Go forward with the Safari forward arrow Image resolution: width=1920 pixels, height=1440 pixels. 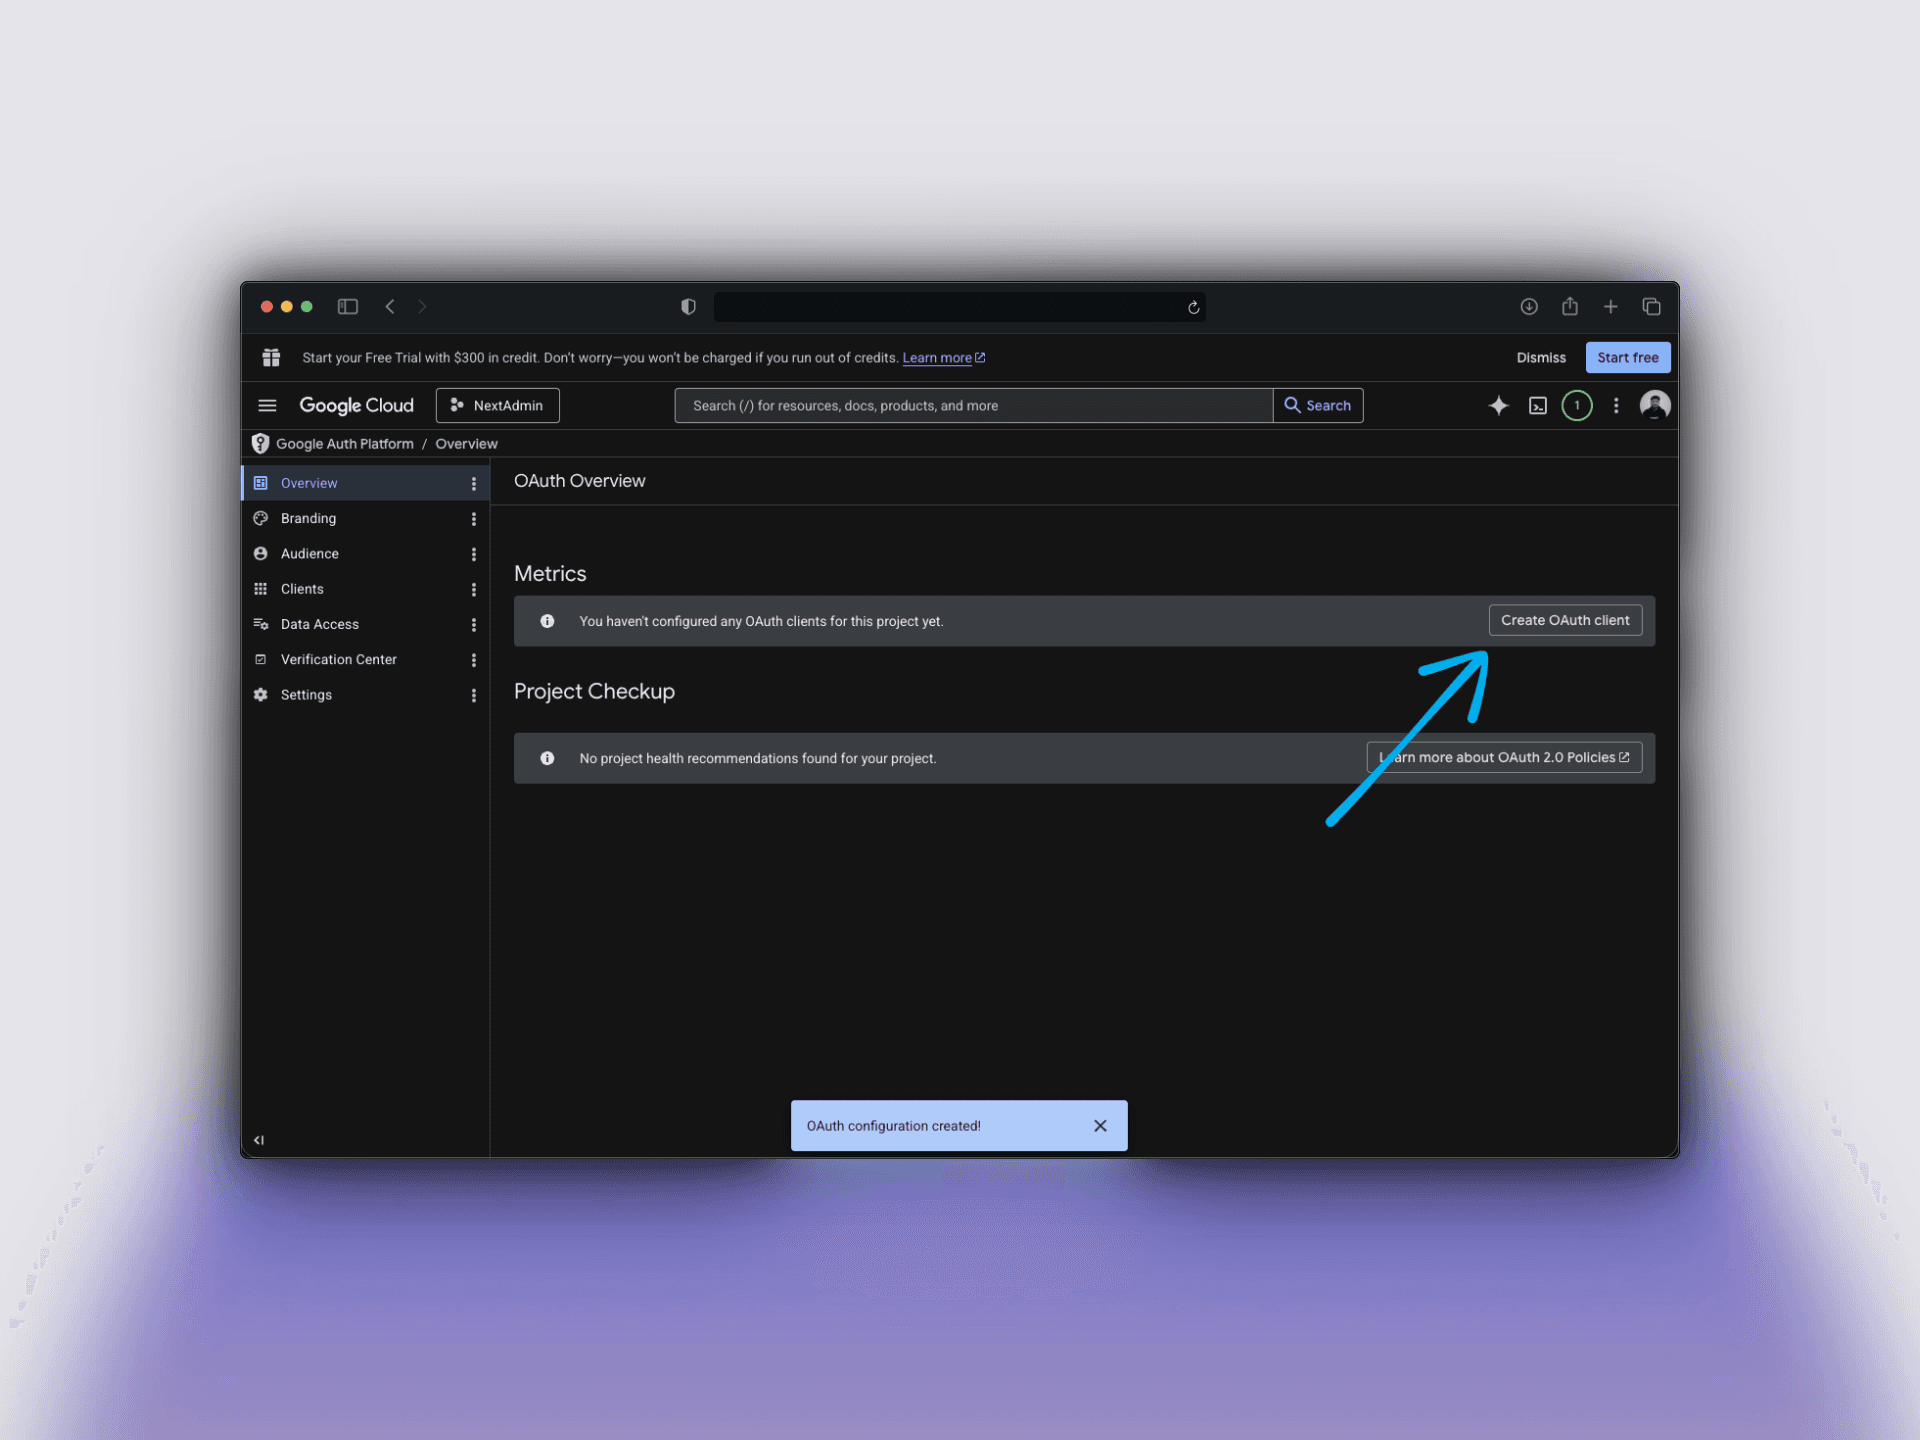tap(422, 307)
